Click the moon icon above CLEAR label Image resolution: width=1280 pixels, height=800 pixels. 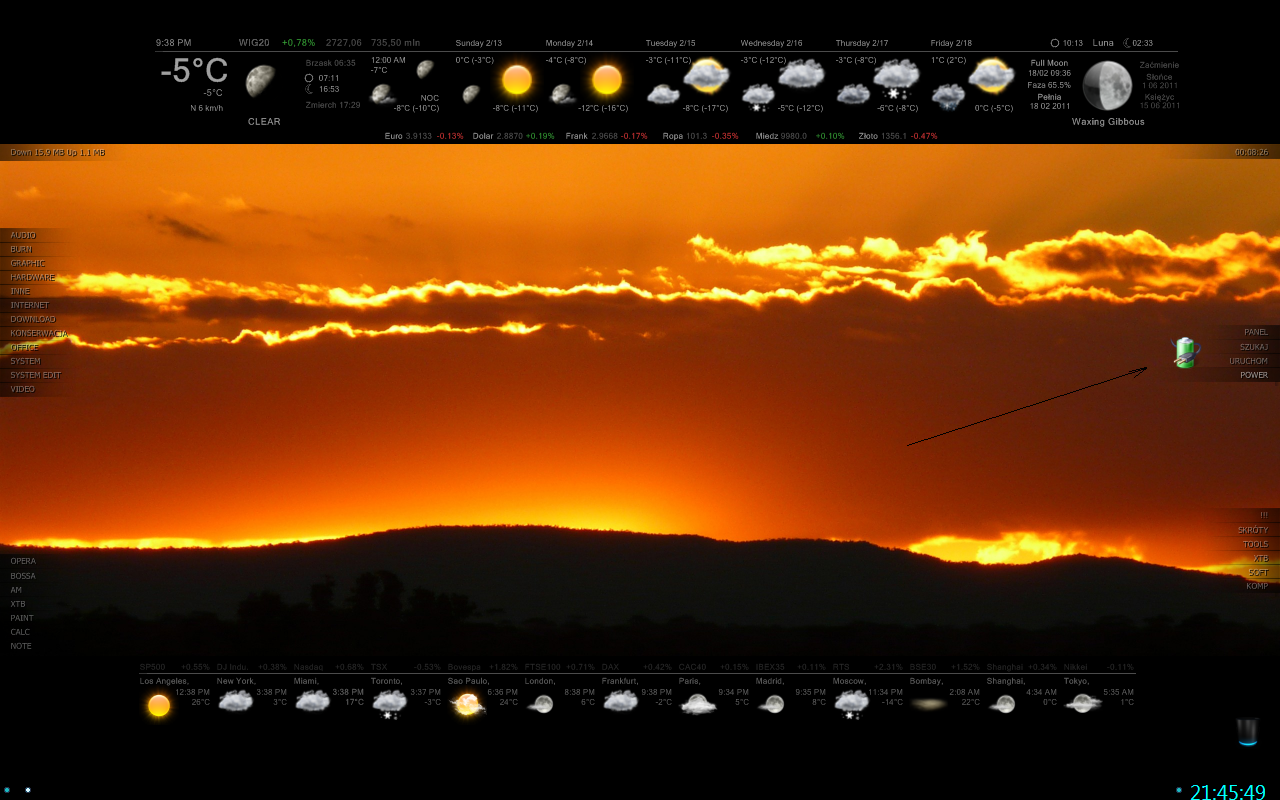coord(262,80)
